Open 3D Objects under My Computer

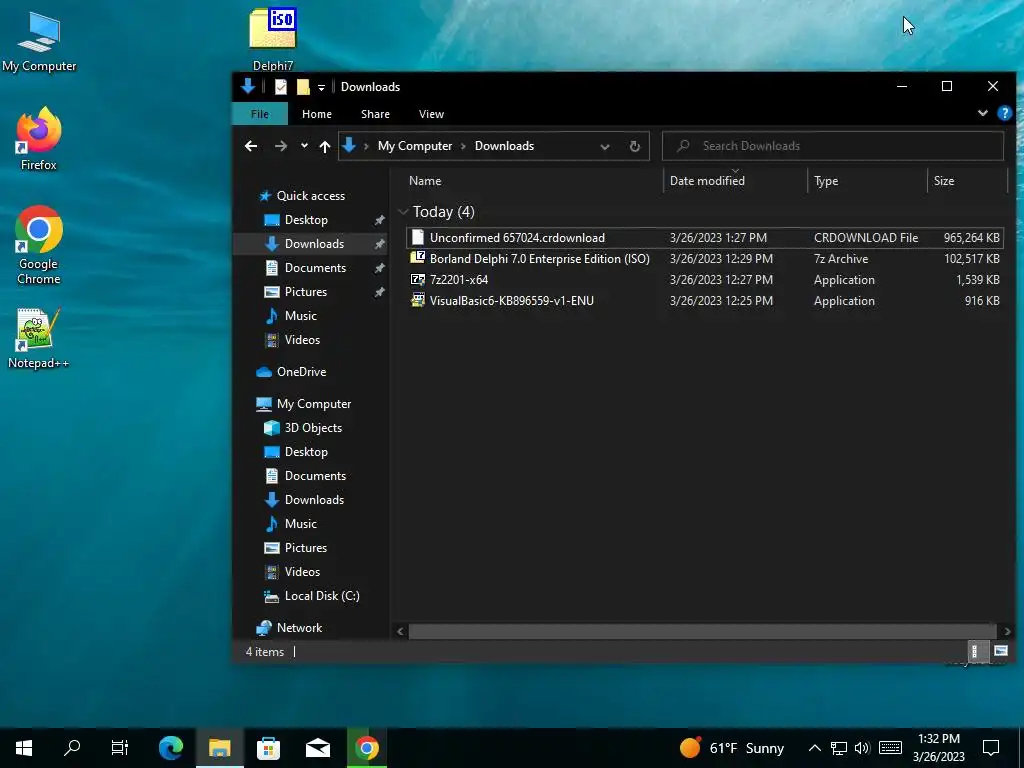[x=313, y=428]
